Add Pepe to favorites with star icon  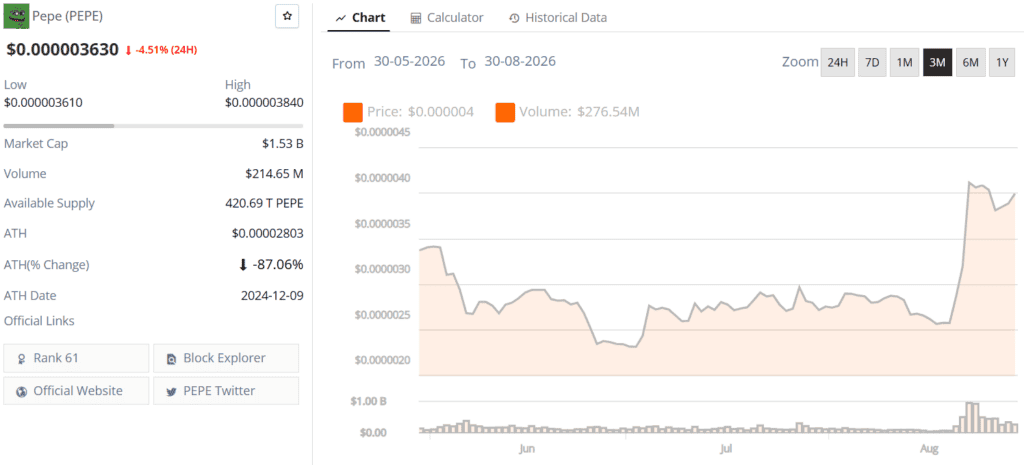(287, 16)
